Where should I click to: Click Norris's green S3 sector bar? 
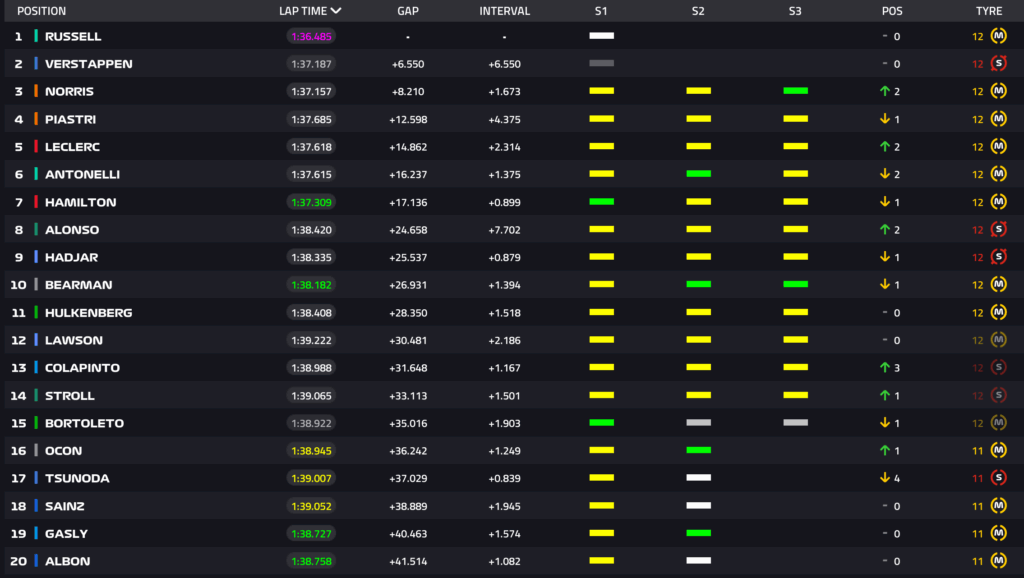click(795, 91)
